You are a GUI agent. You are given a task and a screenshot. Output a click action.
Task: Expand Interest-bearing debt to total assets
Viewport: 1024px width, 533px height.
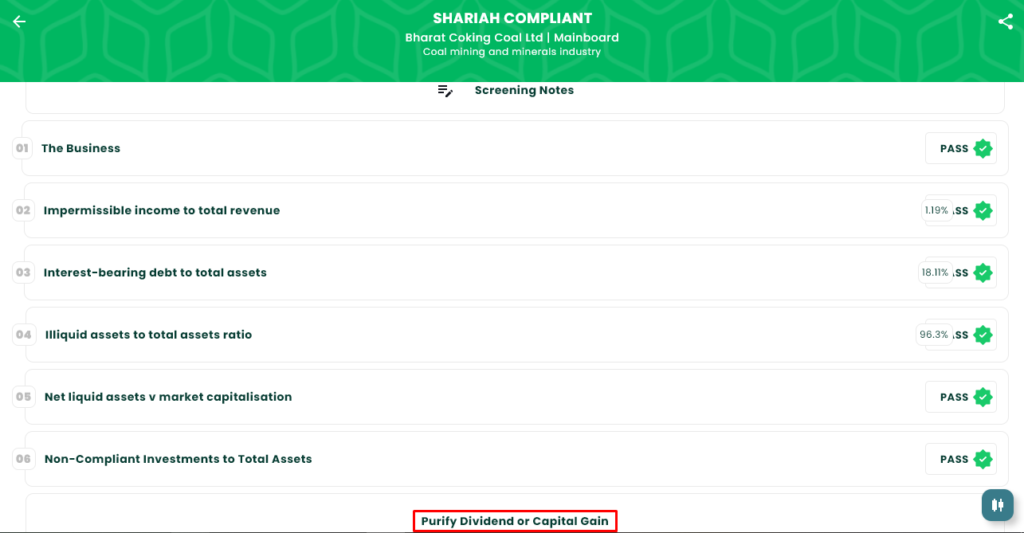155,273
